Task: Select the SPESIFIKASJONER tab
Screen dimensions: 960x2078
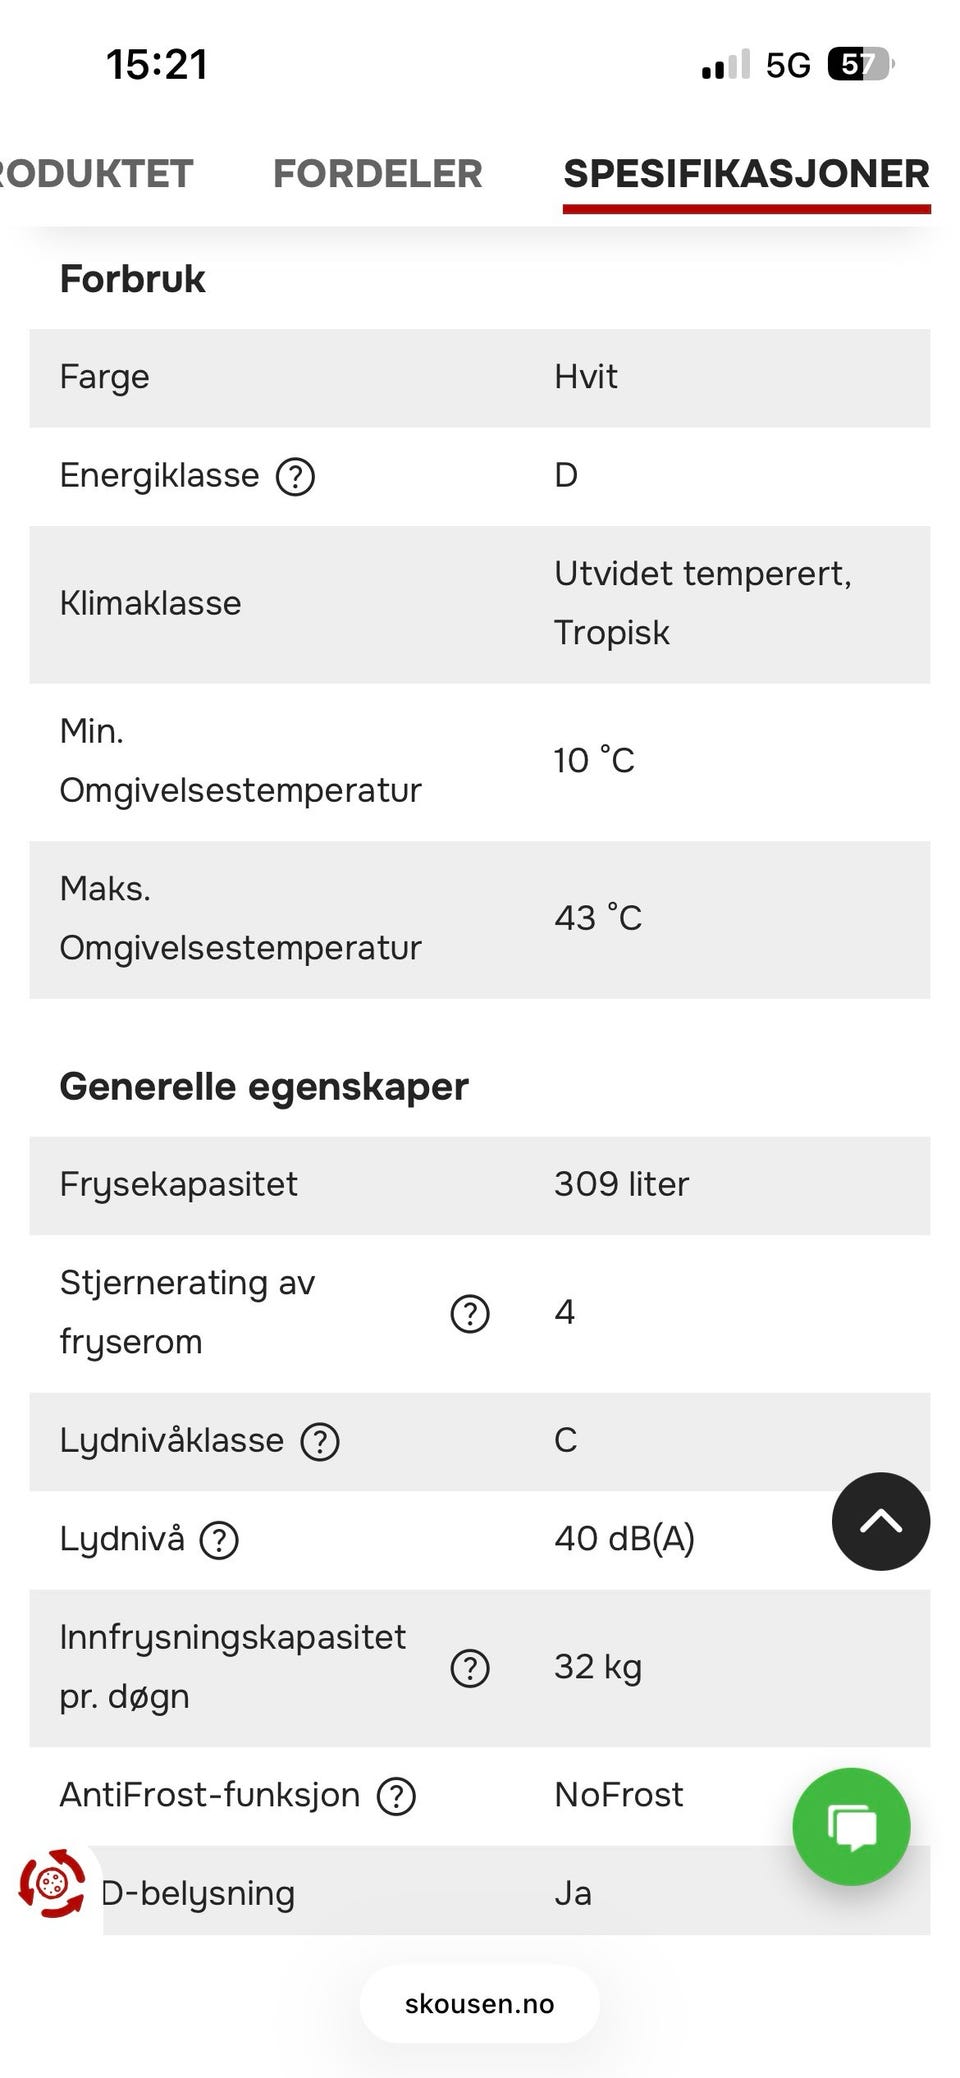Action: pyautogui.click(x=747, y=174)
